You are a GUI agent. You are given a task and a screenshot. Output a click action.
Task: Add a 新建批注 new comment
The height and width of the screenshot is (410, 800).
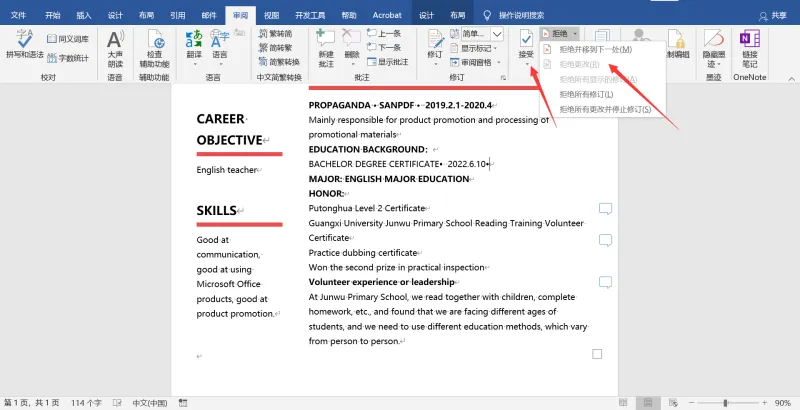pyautogui.click(x=326, y=49)
